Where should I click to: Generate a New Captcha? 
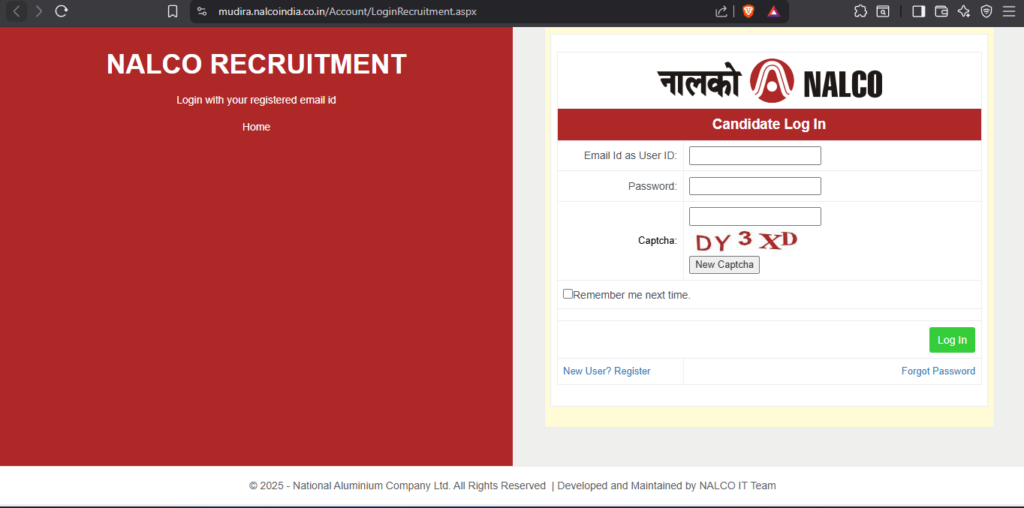[724, 265]
